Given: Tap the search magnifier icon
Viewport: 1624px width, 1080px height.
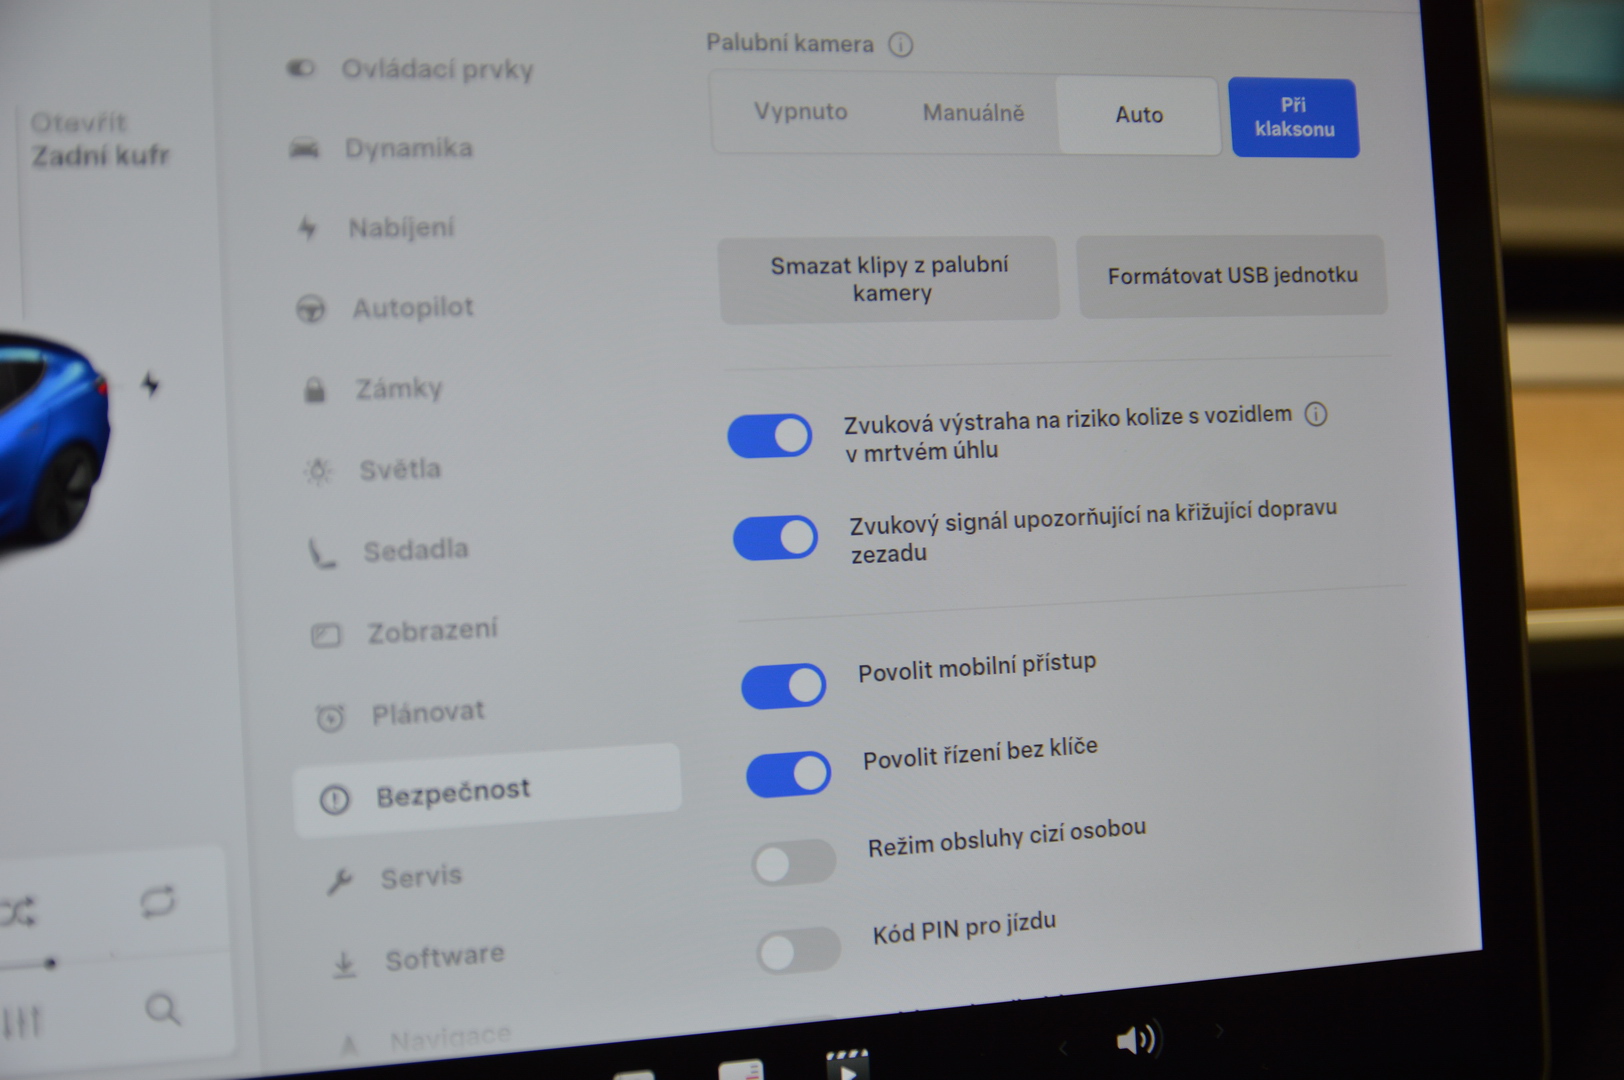Looking at the screenshot, I should 162,1009.
